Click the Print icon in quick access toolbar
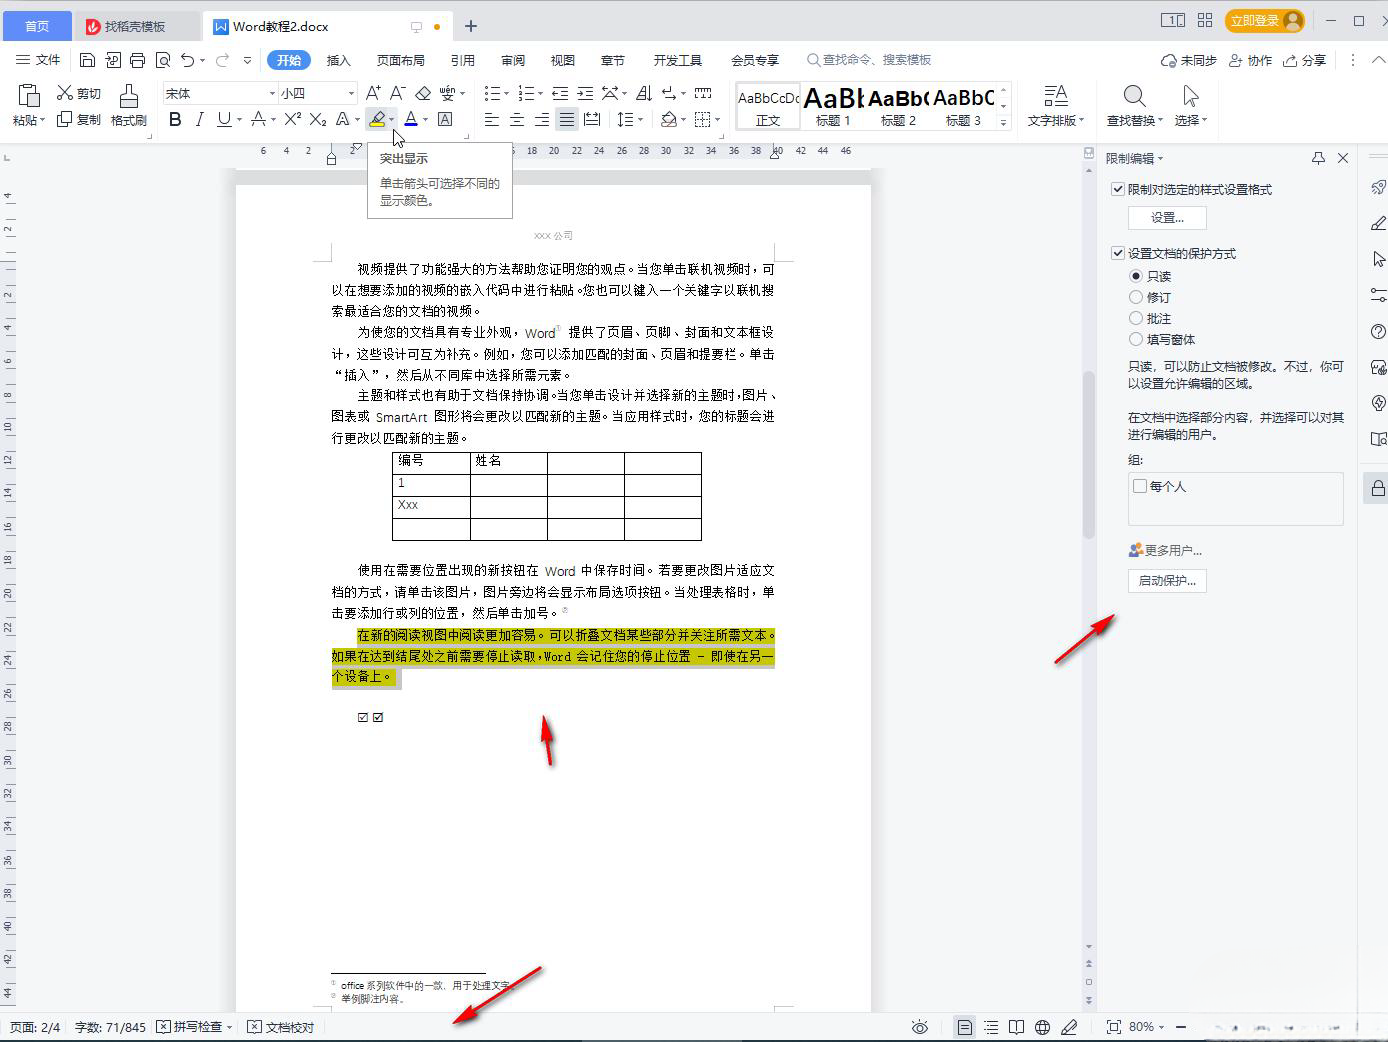 pos(137,60)
